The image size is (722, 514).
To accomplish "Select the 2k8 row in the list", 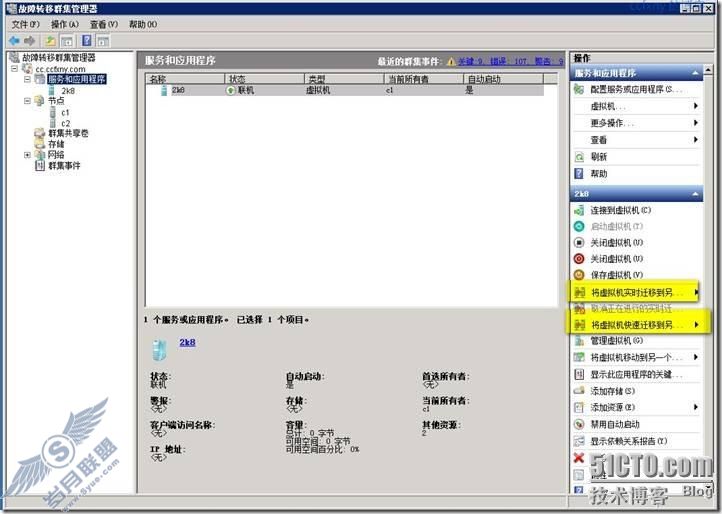I will click(344, 90).
